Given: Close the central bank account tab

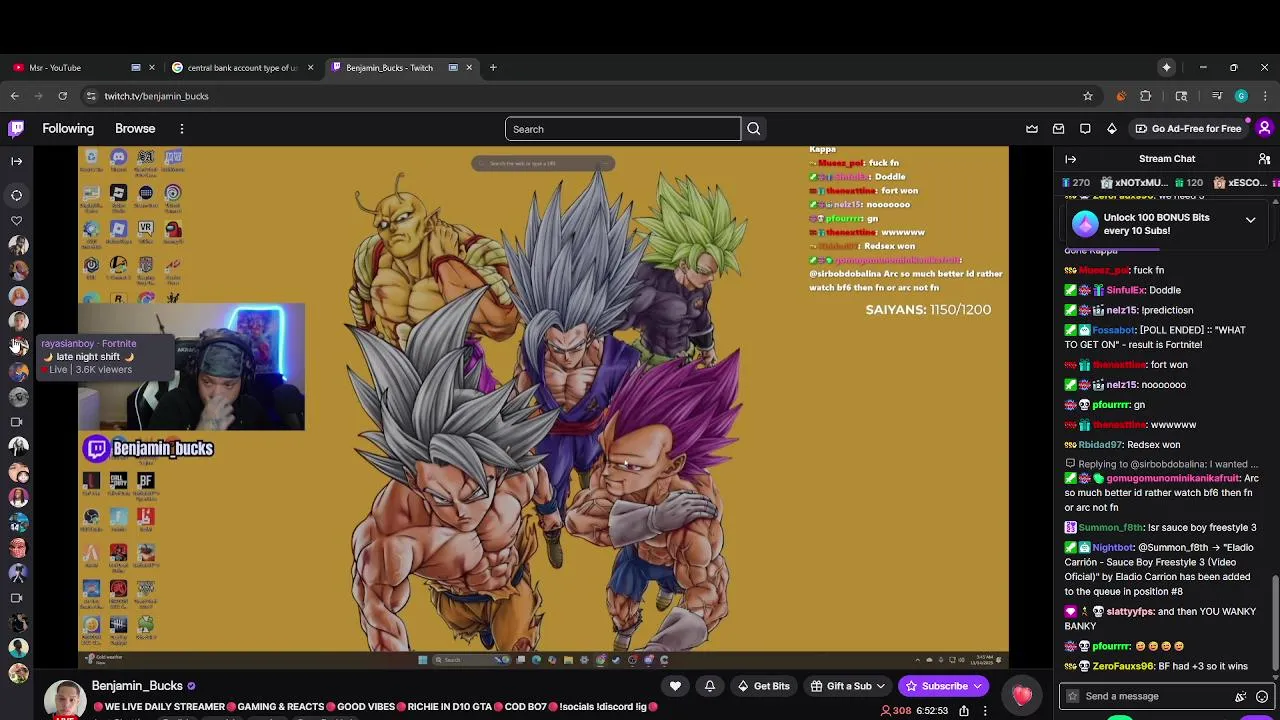Looking at the screenshot, I should [310, 68].
